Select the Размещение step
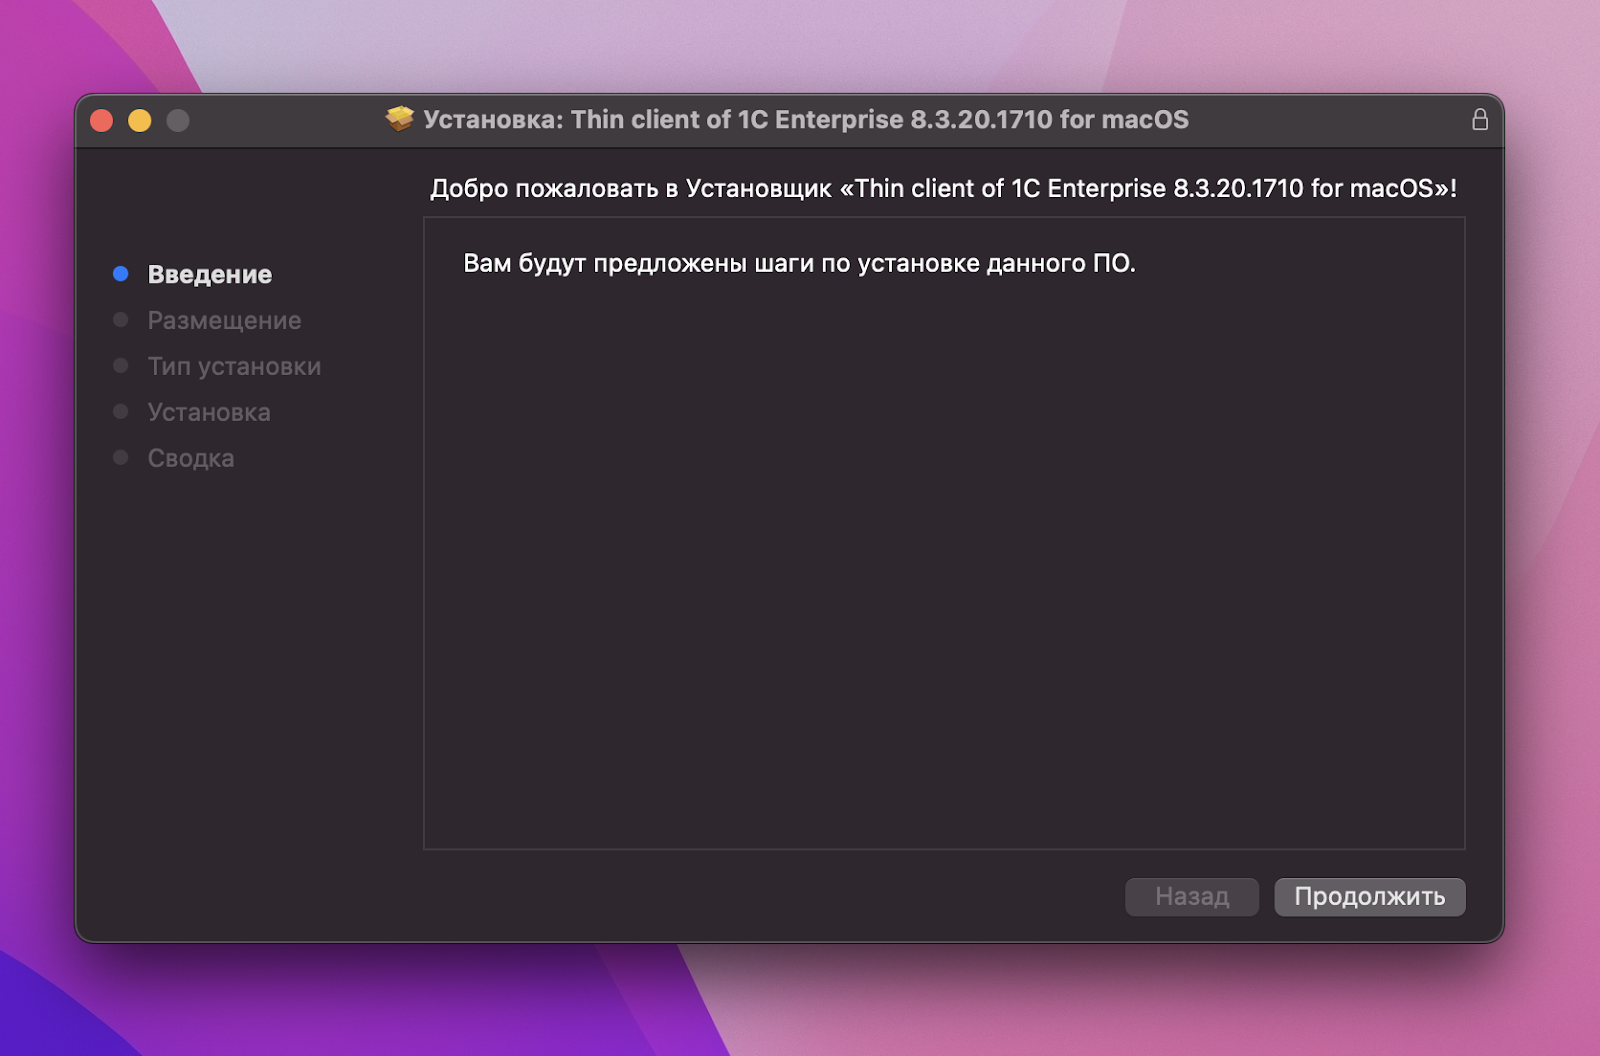 (x=224, y=320)
